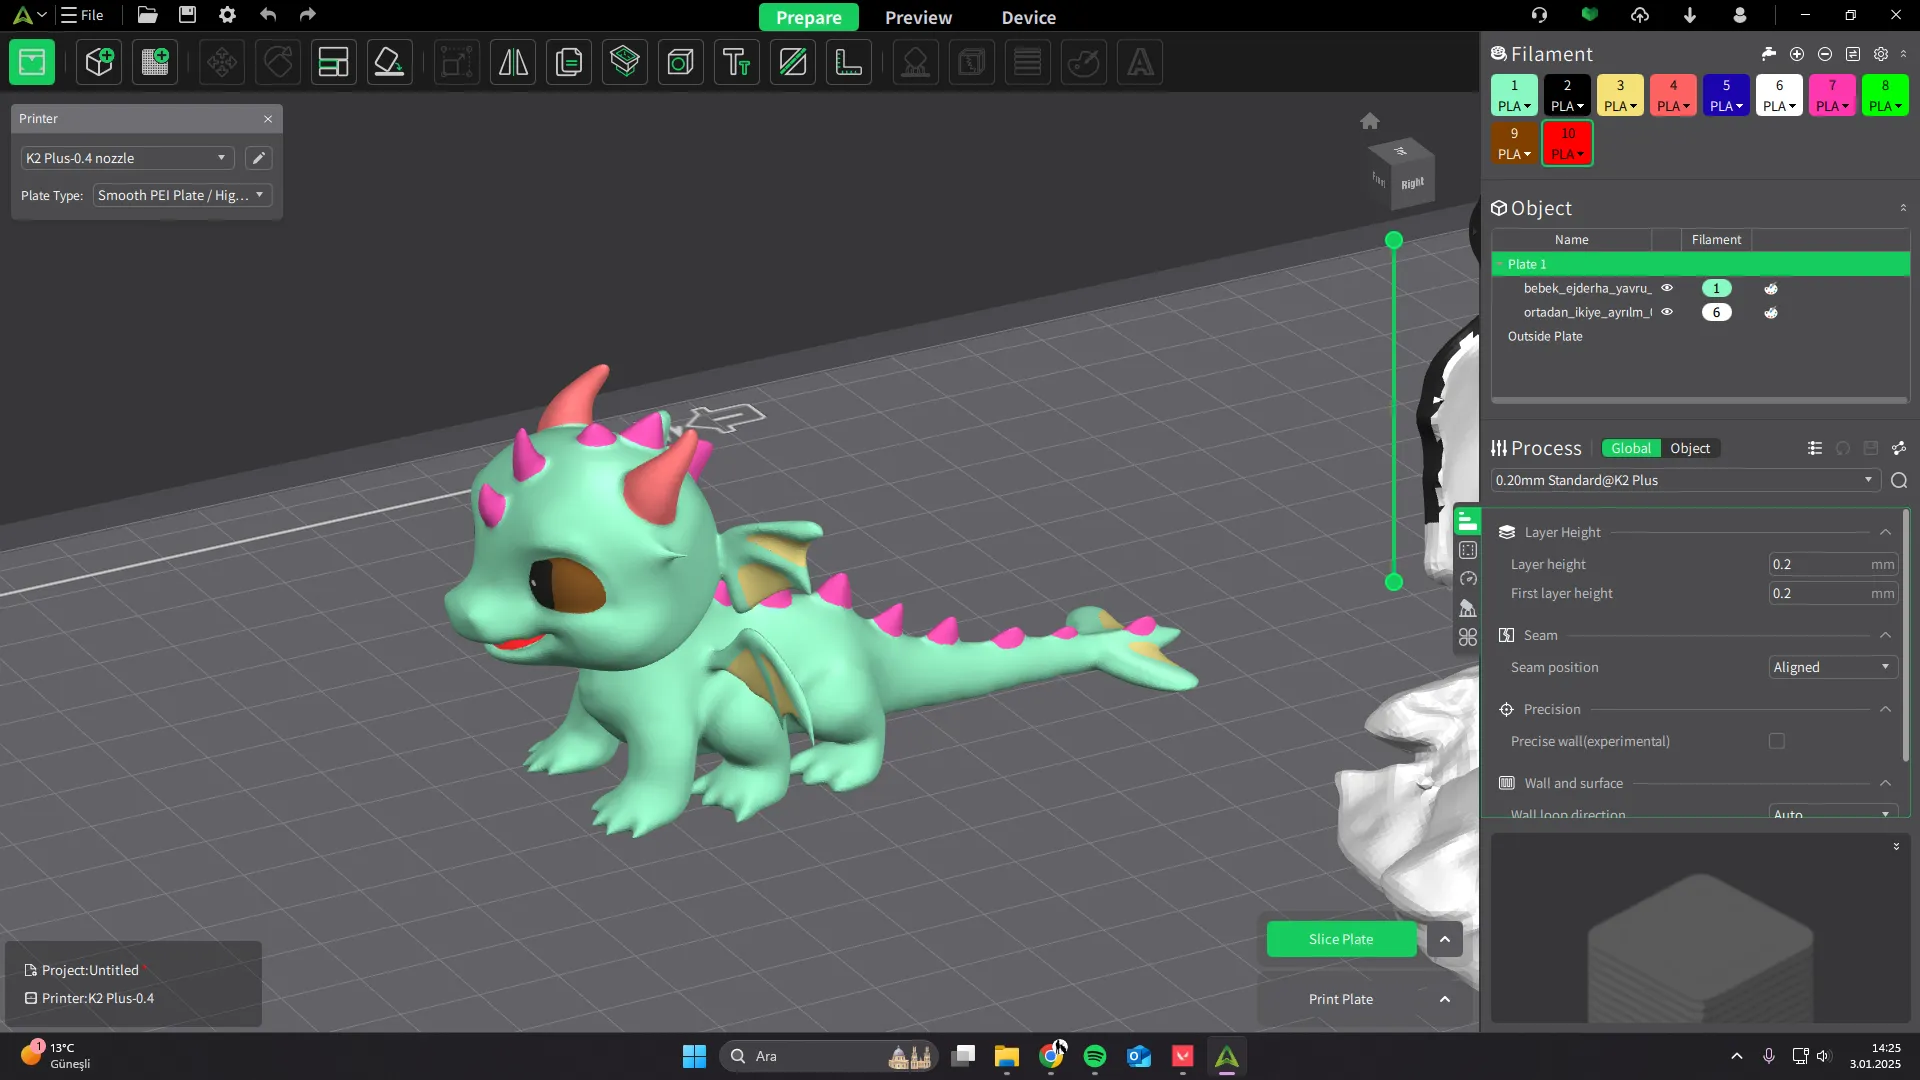Select the Mirror object tool
The height and width of the screenshot is (1080, 1920).
tap(513, 62)
